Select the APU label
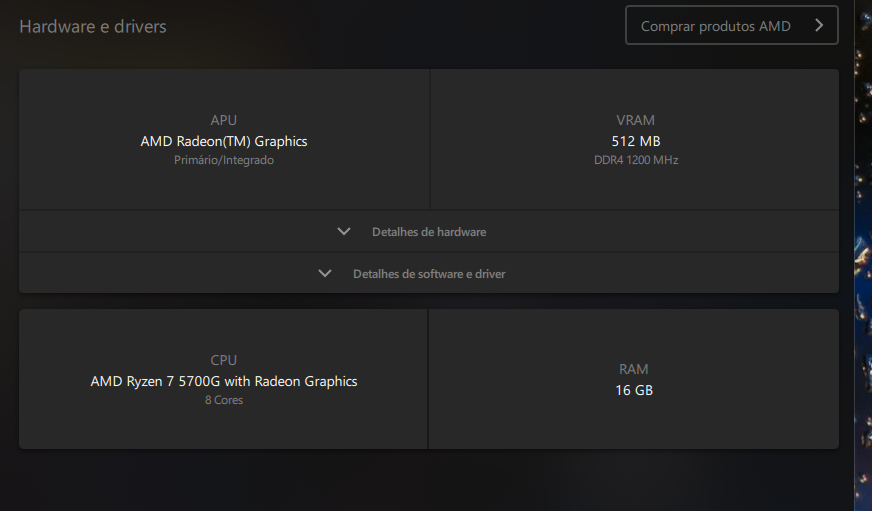The height and width of the screenshot is (511, 872). coord(224,120)
